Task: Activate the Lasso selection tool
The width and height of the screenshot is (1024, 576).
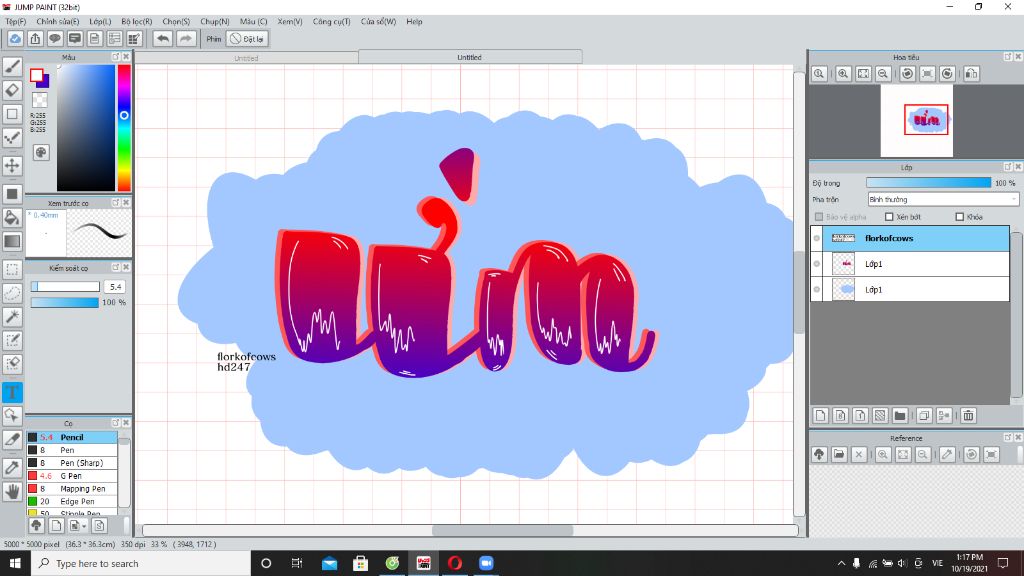Action: (12, 293)
